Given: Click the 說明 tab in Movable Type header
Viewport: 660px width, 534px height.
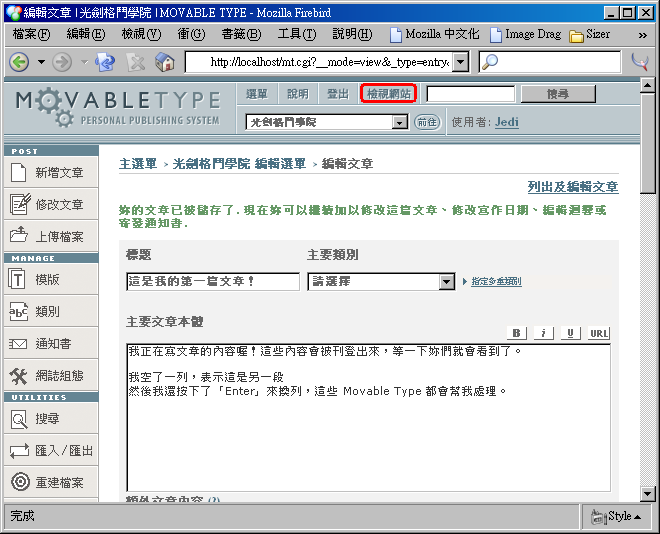Looking at the screenshot, I should click(x=297, y=94).
